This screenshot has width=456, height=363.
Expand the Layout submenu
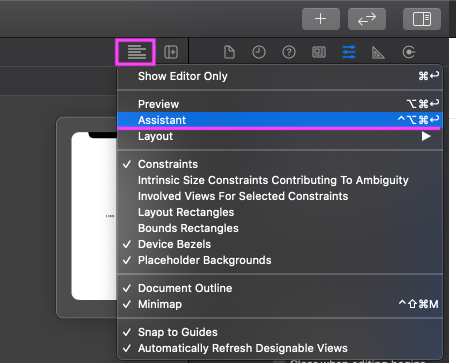click(280, 136)
